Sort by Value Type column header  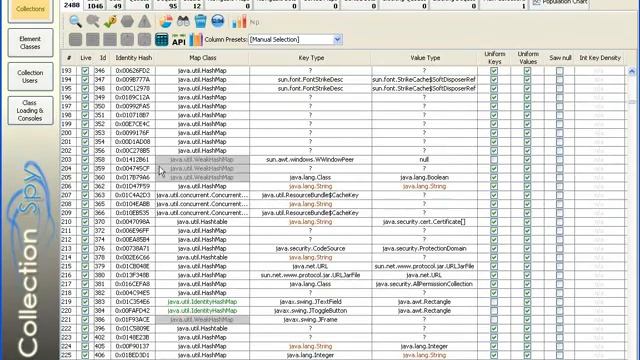pyautogui.click(x=424, y=58)
